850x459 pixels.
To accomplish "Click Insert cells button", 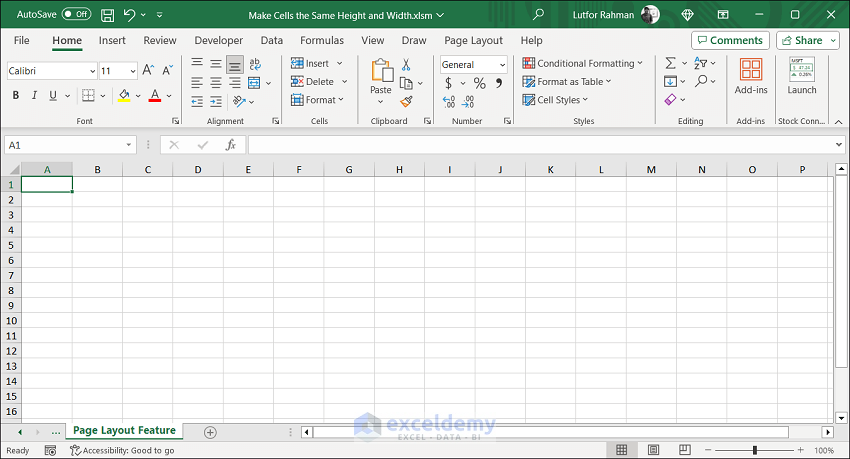I will point(311,63).
